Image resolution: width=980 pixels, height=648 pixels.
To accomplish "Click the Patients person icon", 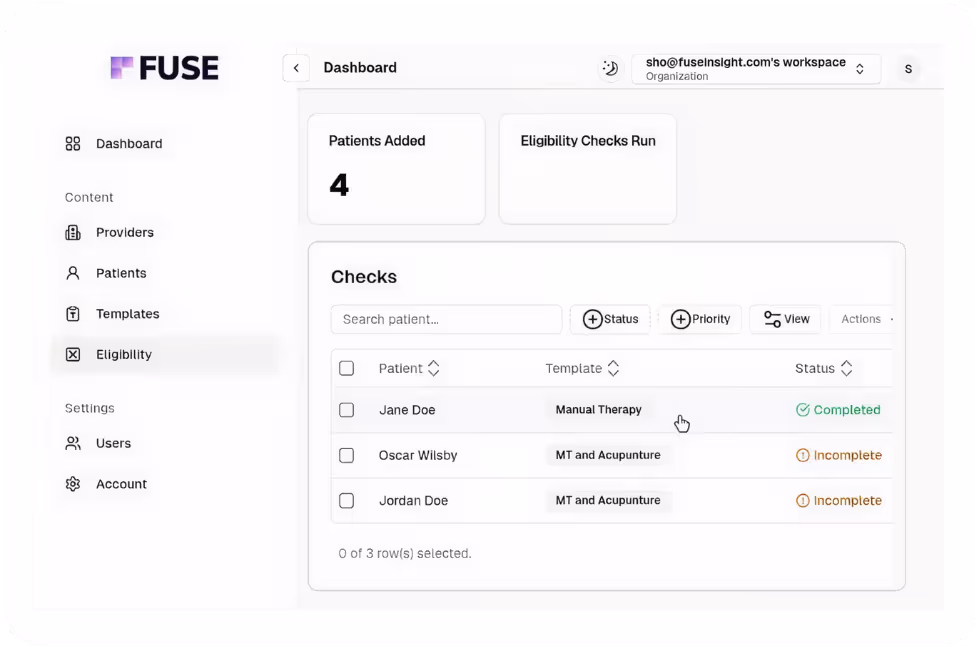I will click(73, 273).
